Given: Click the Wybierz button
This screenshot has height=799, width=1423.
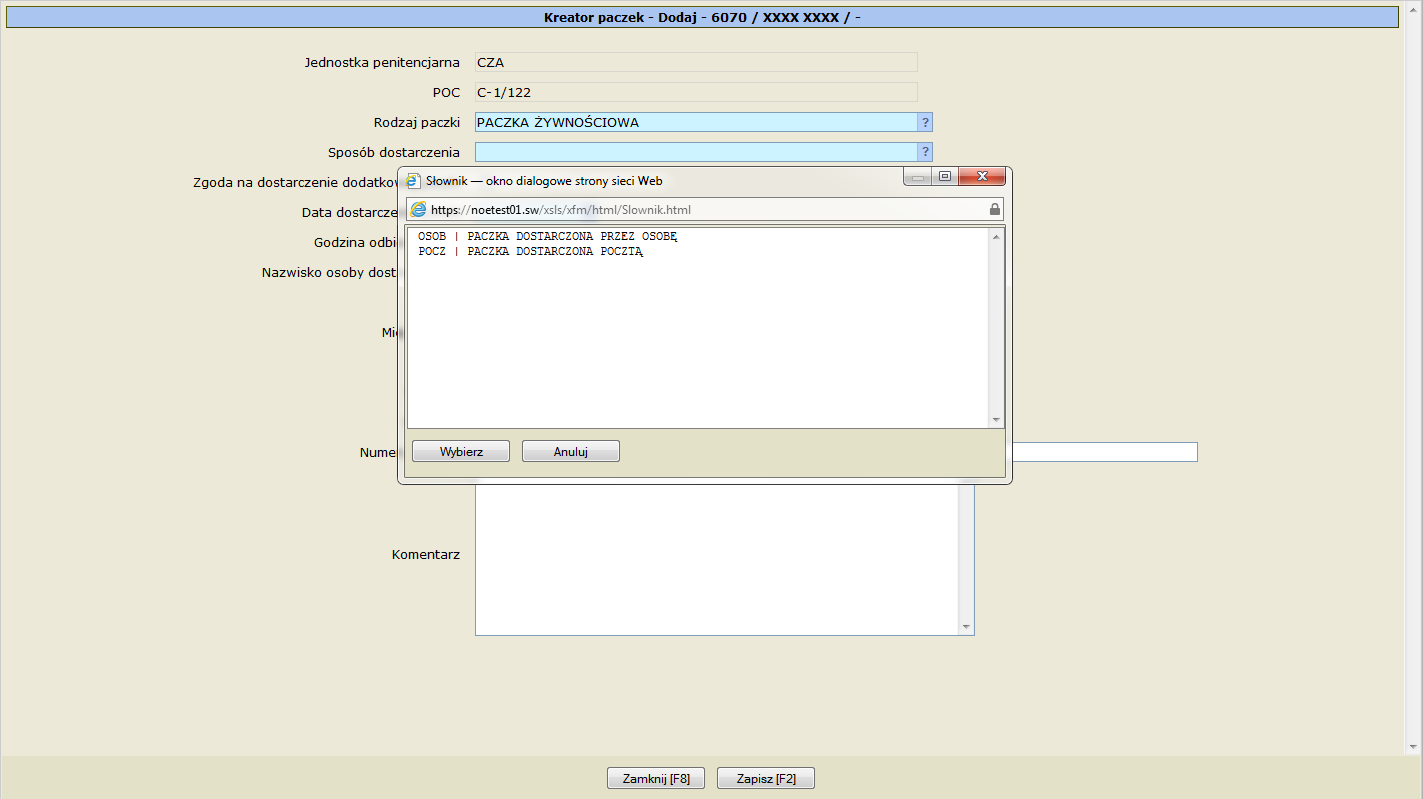Looking at the screenshot, I should (x=461, y=451).
